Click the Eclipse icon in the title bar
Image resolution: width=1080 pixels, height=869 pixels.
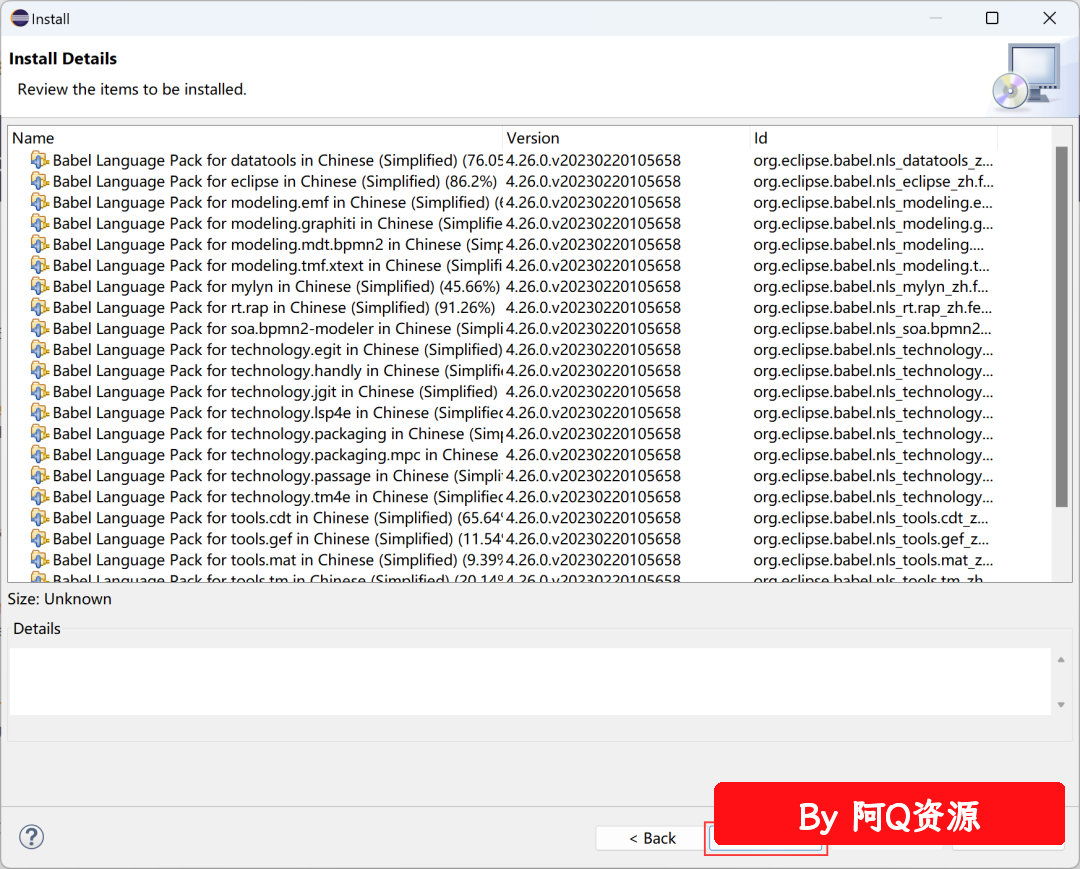click(x=20, y=19)
